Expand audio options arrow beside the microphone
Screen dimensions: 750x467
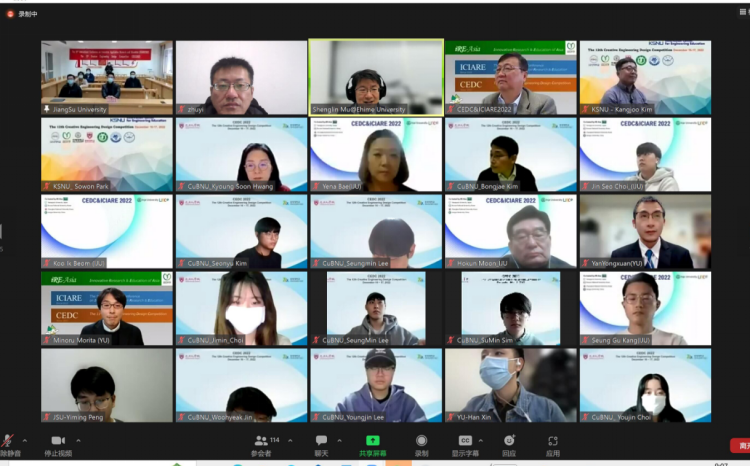pyautogui.click(x=22, y=438)
